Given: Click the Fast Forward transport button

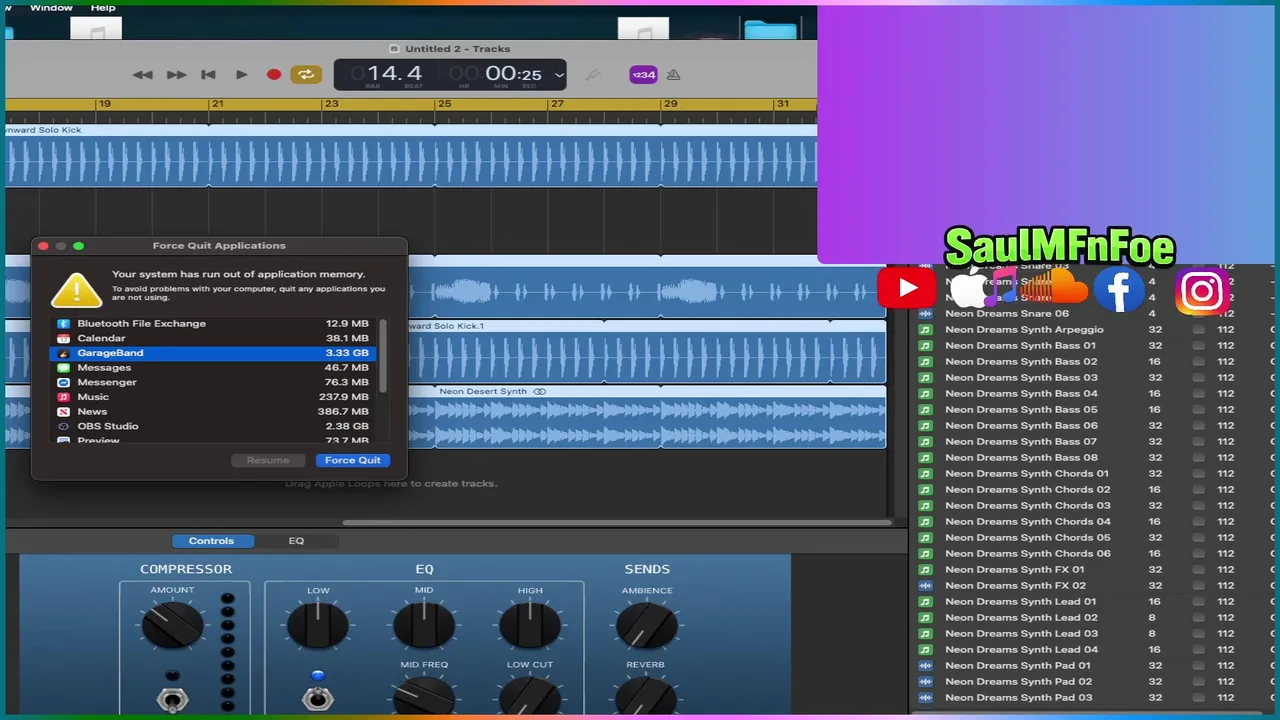Looking at the screenshot, I should pos(176,75).
